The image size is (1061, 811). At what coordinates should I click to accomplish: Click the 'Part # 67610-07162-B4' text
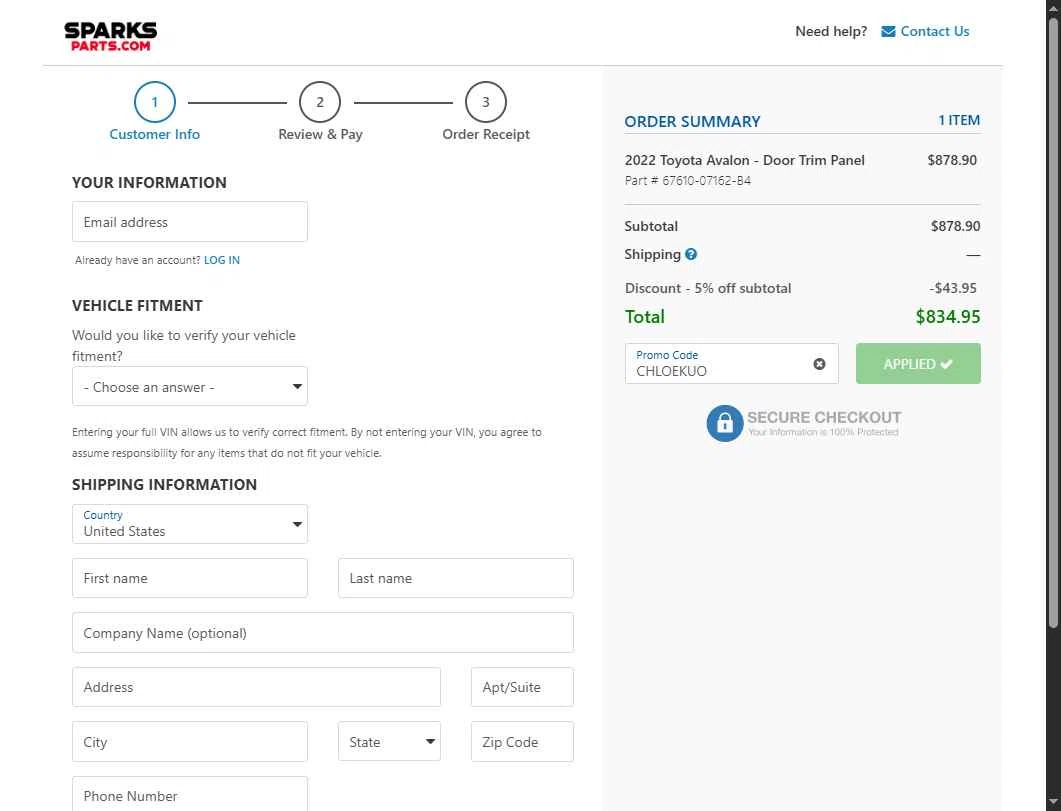point(687,181)
